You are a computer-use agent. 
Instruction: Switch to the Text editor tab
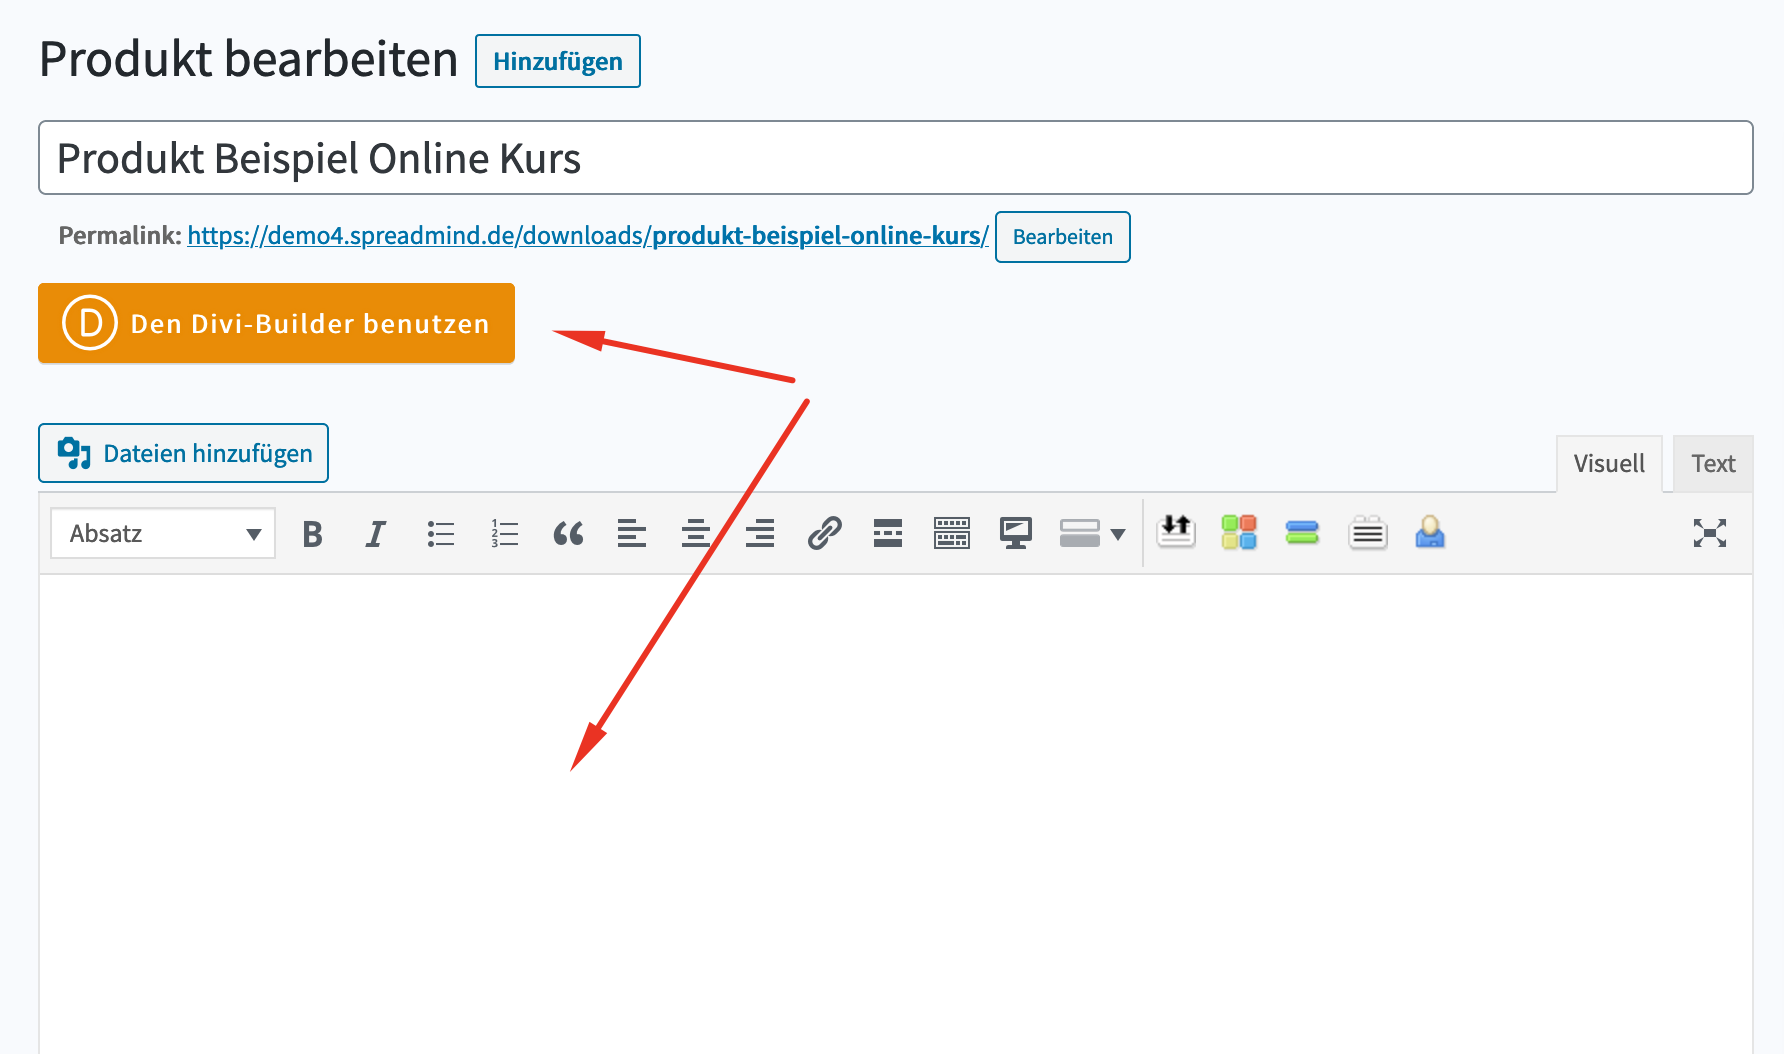point(1713,464)
